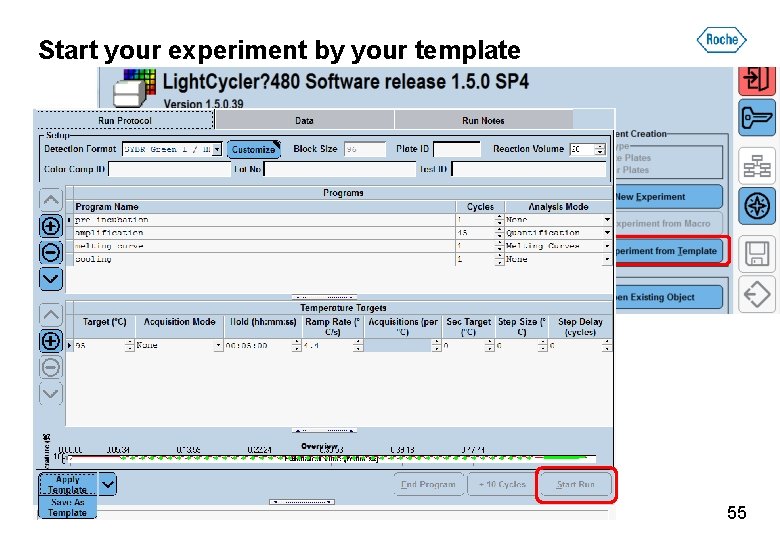Click New Experiment from Macro button

pos(669,224)
